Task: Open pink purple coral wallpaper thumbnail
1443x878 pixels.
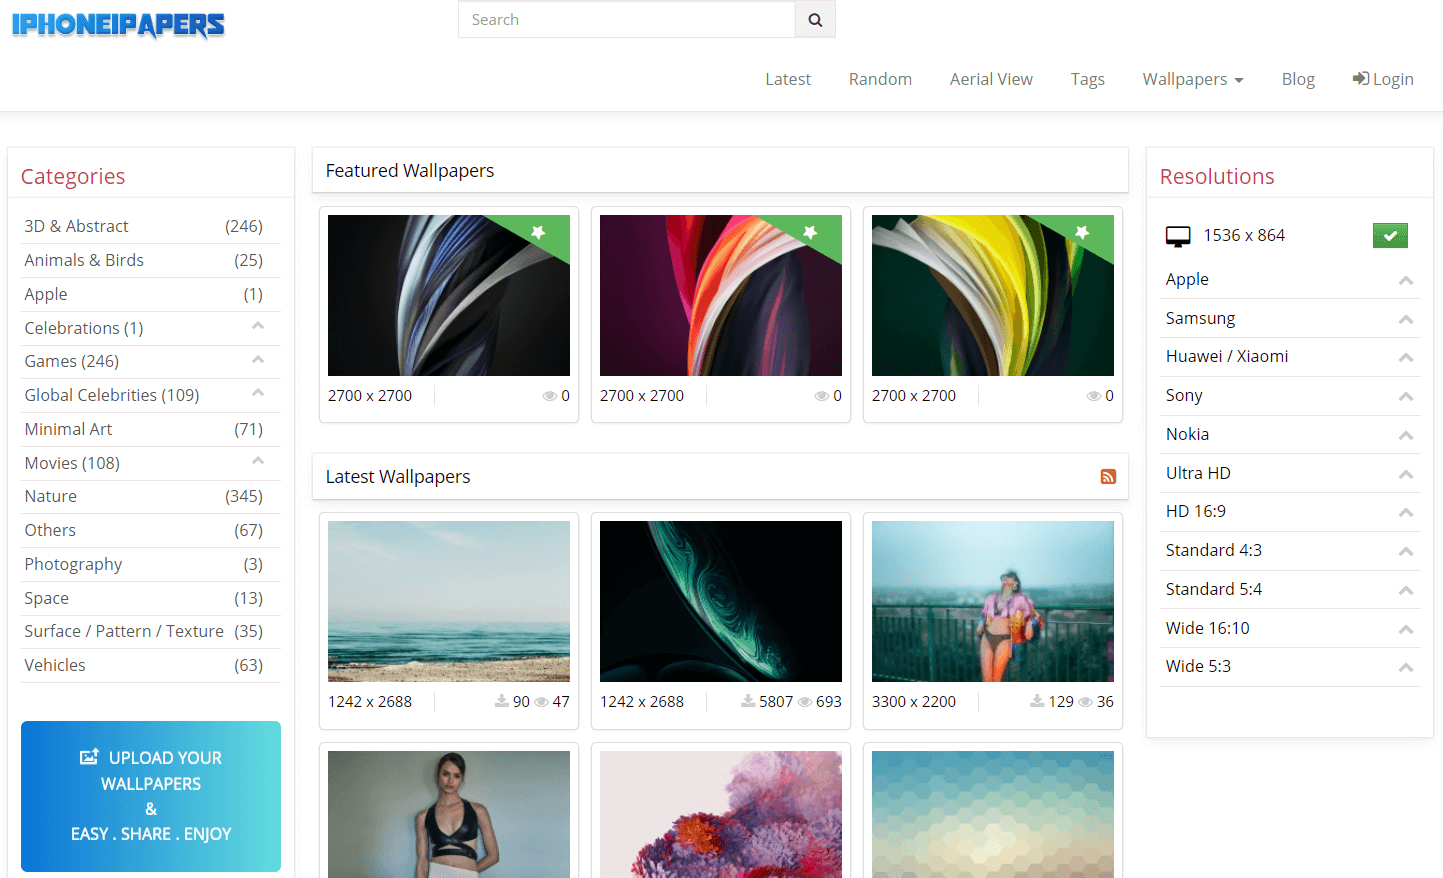Action: click(721, 814)
